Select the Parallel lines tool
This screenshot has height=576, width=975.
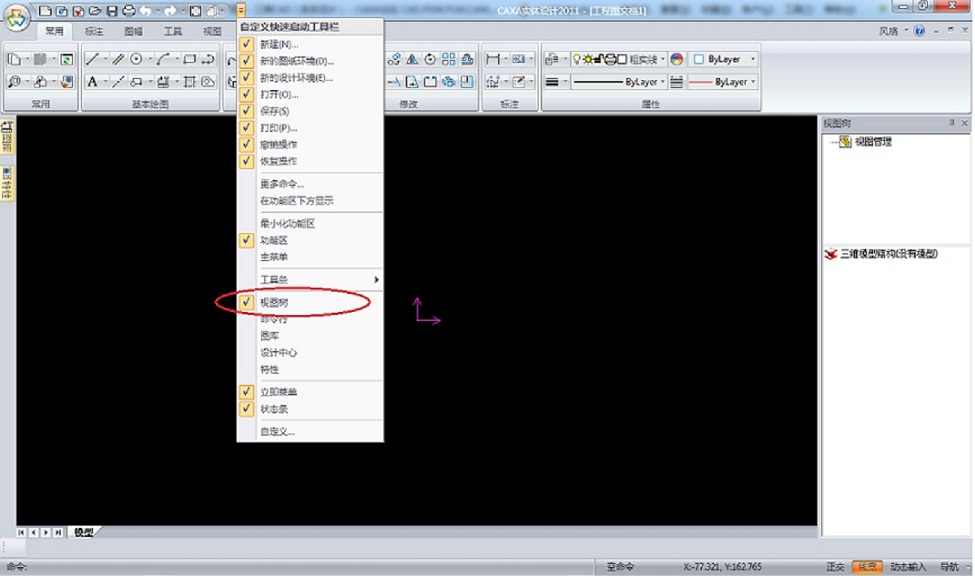(x=118, y=59)
